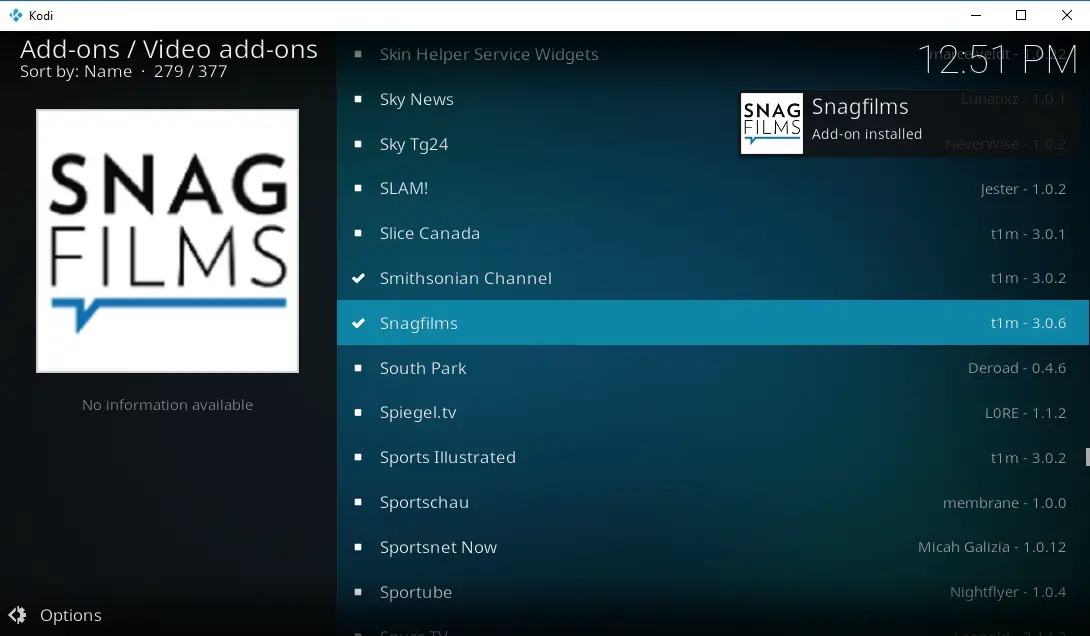Click the bullet beside Sky News

click(x=358, y=99)
